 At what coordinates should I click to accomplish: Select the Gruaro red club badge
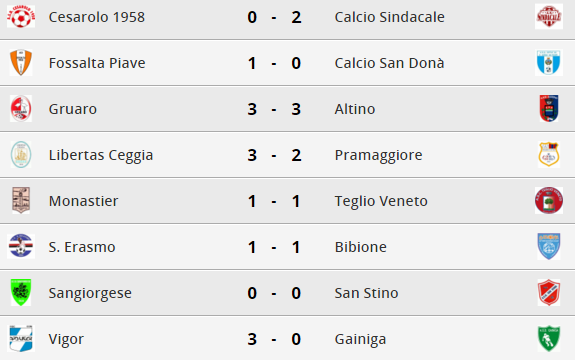pos(21,109)
